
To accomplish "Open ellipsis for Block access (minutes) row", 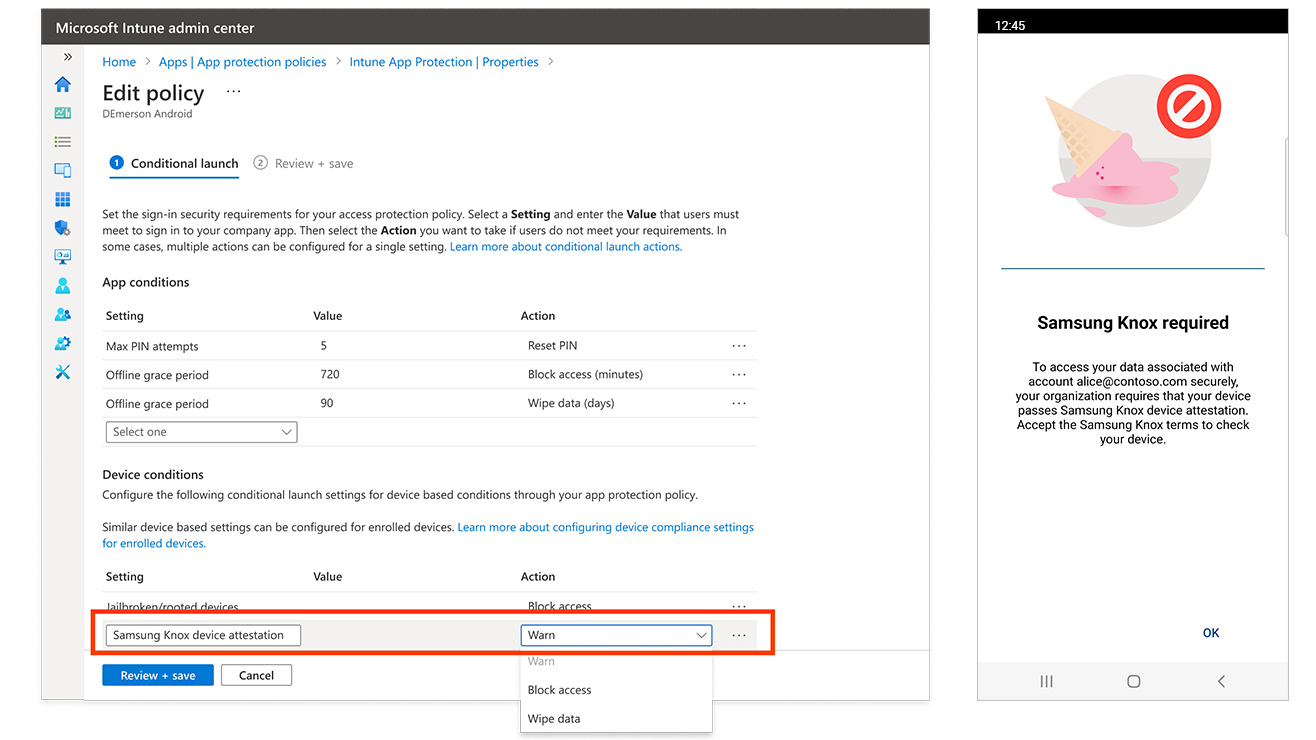I will pos(739,375).
